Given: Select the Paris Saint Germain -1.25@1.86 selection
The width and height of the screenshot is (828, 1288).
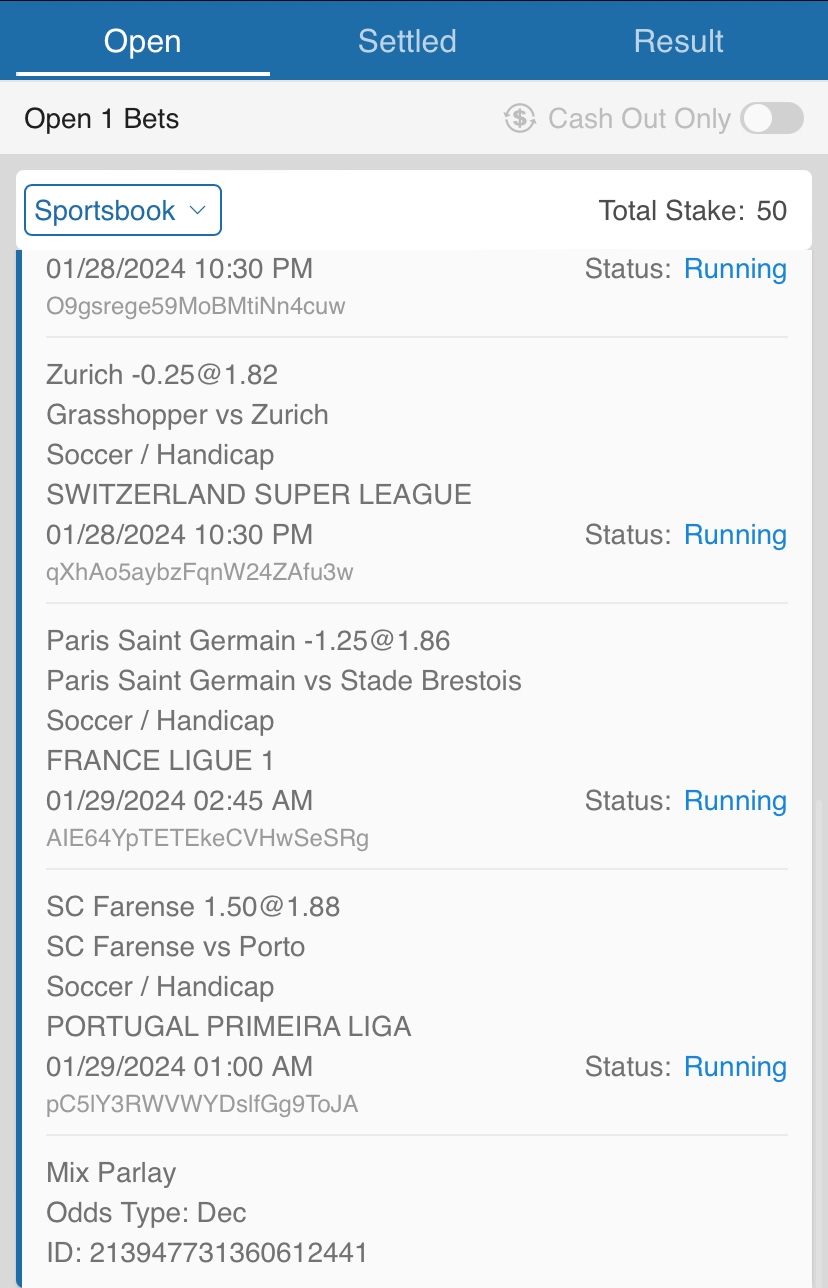Looking at the screenshot, I should (x=248, y=641).
